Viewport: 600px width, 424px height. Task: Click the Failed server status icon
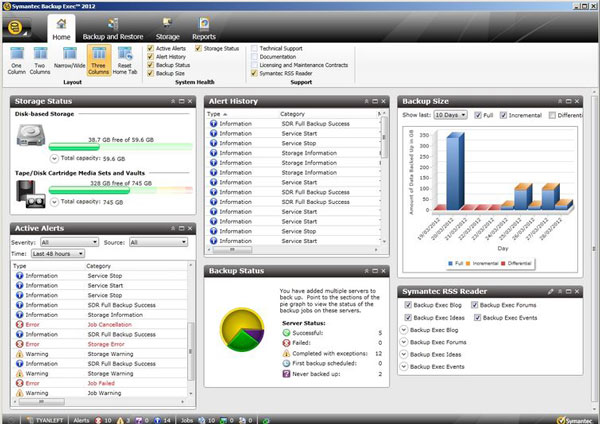pyautogui.click(x=286, y=343)
